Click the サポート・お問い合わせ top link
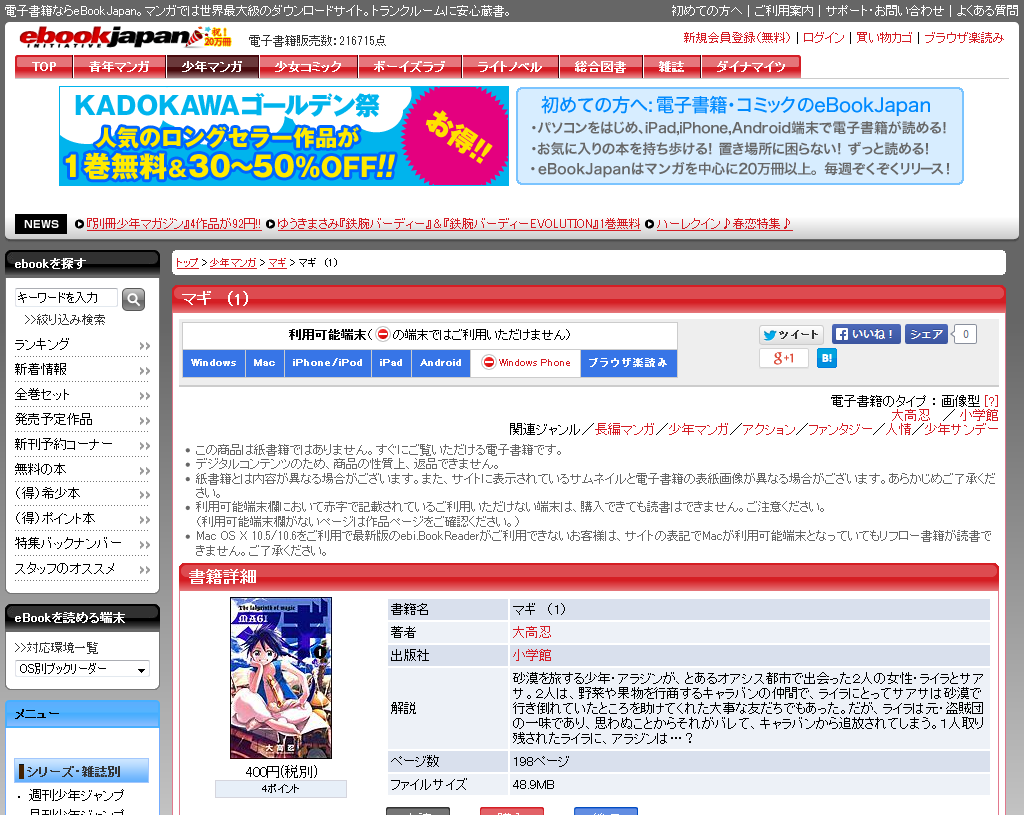This screenshot has width=1024, height=815. 884,10
